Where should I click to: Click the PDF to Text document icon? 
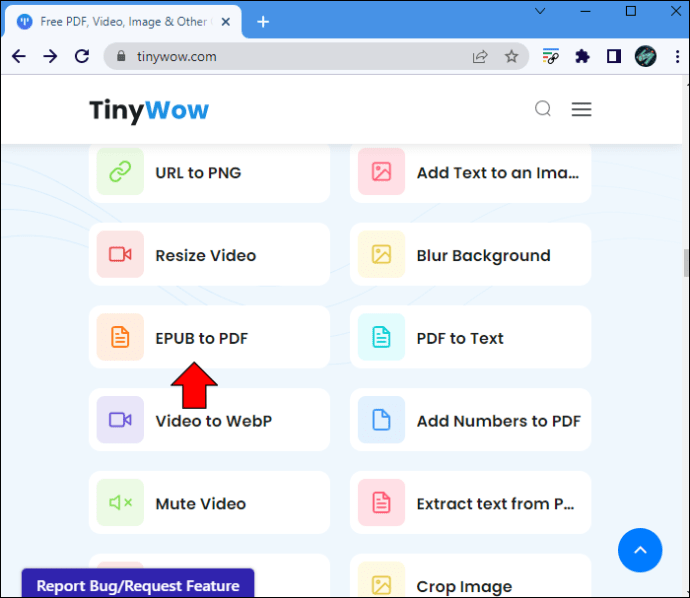pos(381,337)
